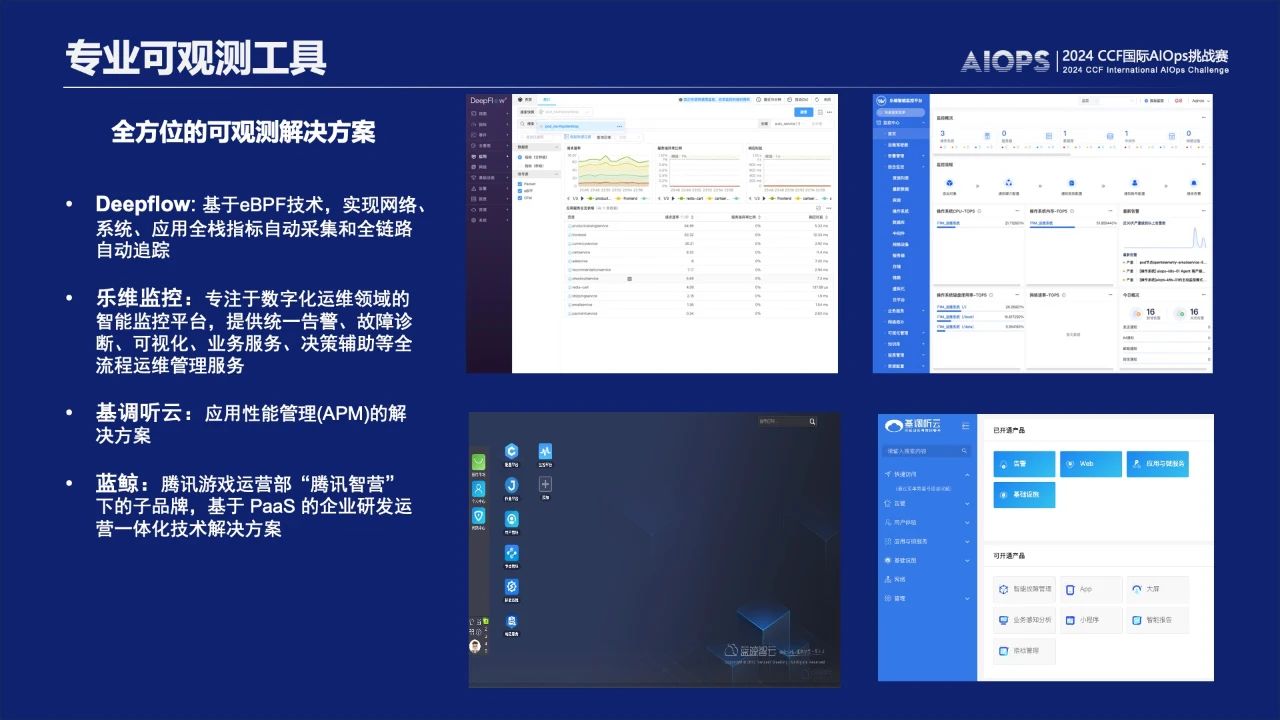Click the user avatar at BlueKing dock bottom
This screenshot has width=1280, height=720.
475,646
